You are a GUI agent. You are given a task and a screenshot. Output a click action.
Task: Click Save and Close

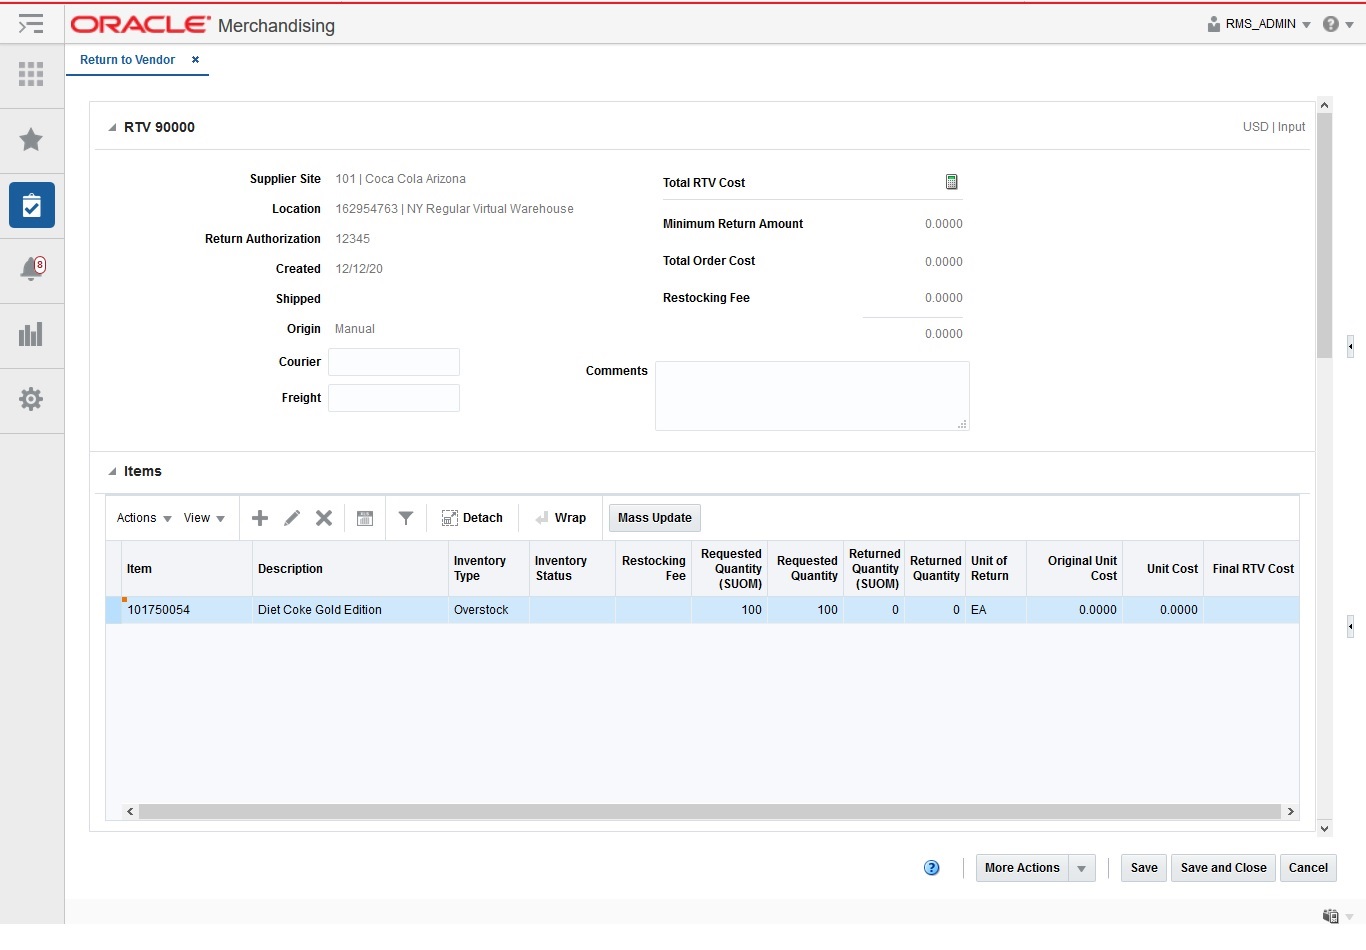[1222, 868]
